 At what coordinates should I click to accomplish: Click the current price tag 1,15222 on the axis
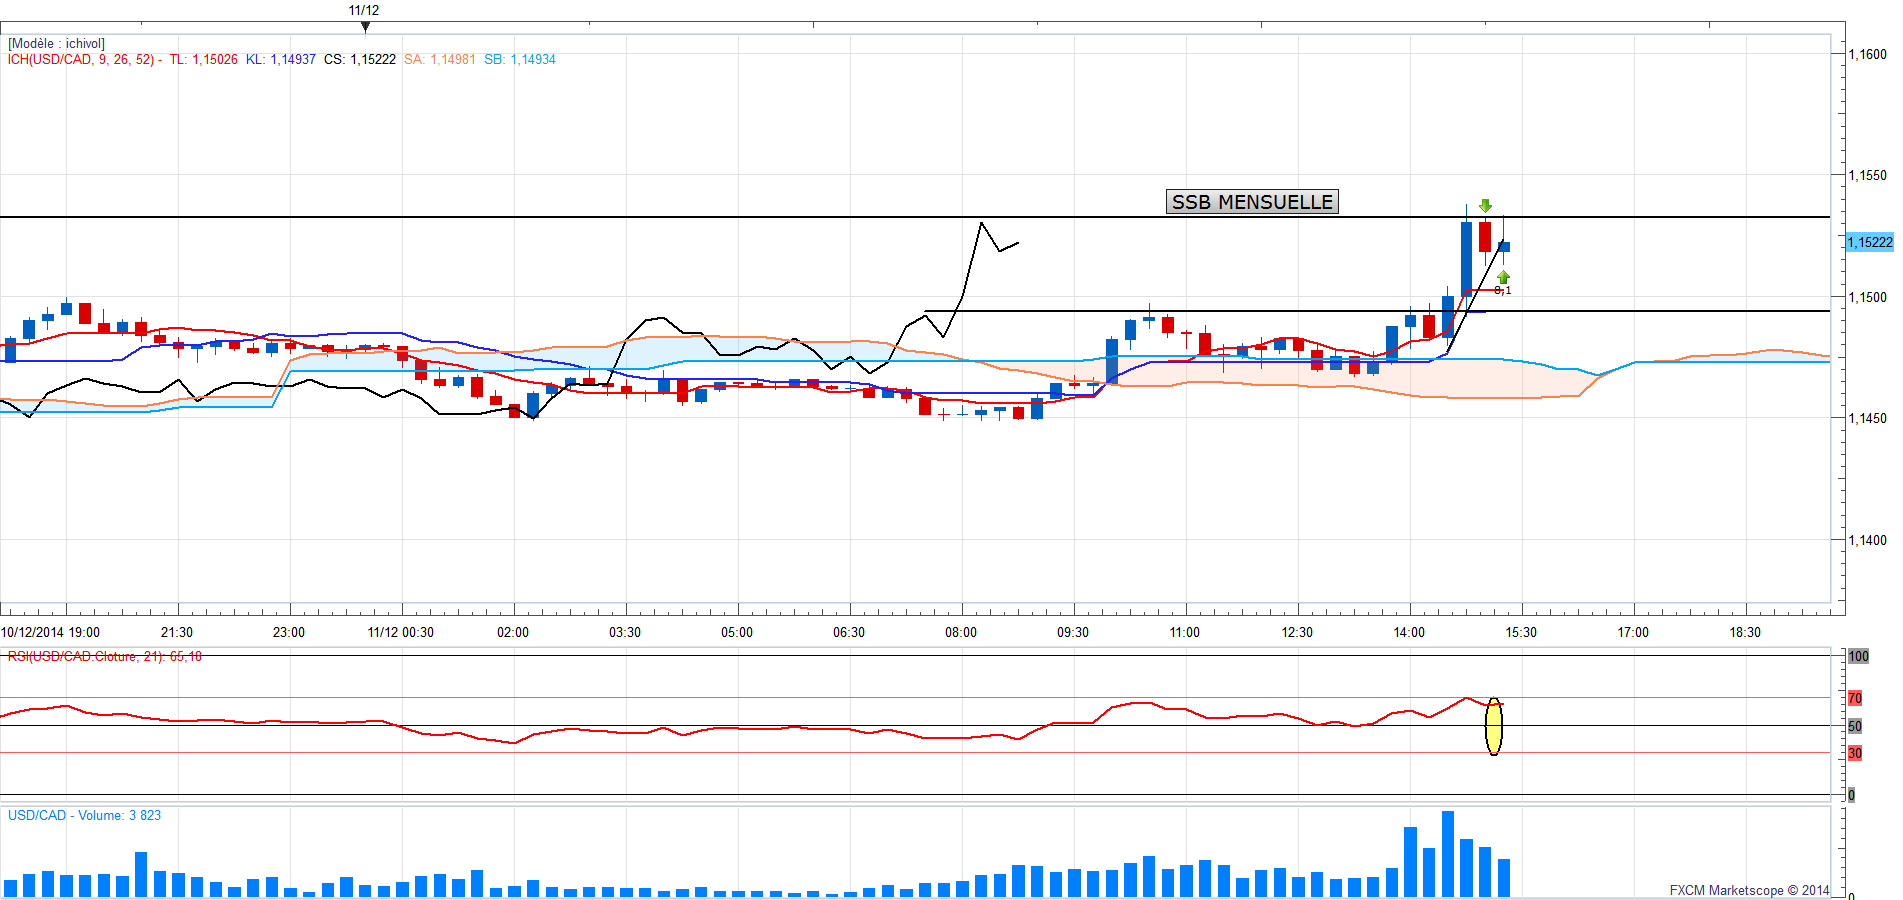pos(1870,242)
